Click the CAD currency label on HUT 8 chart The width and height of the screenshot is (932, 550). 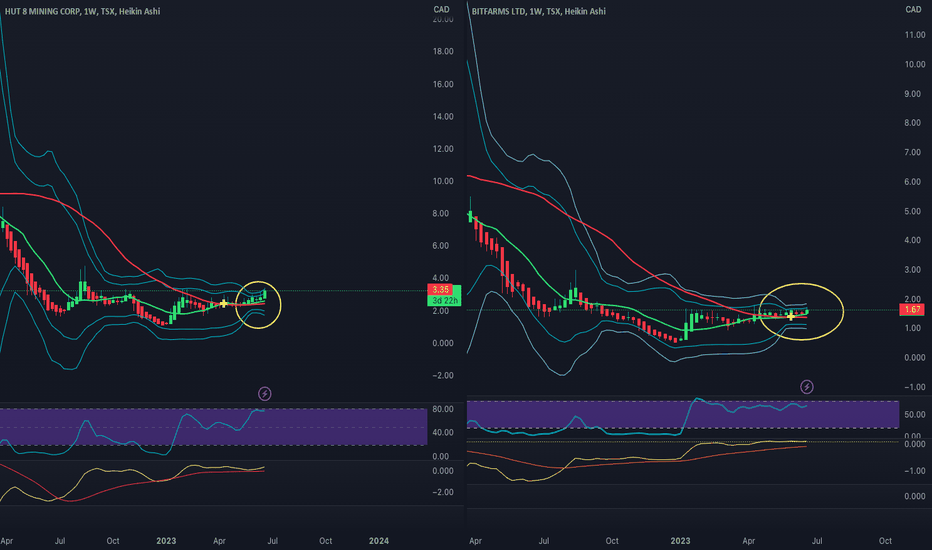click(x=442, y=10)
